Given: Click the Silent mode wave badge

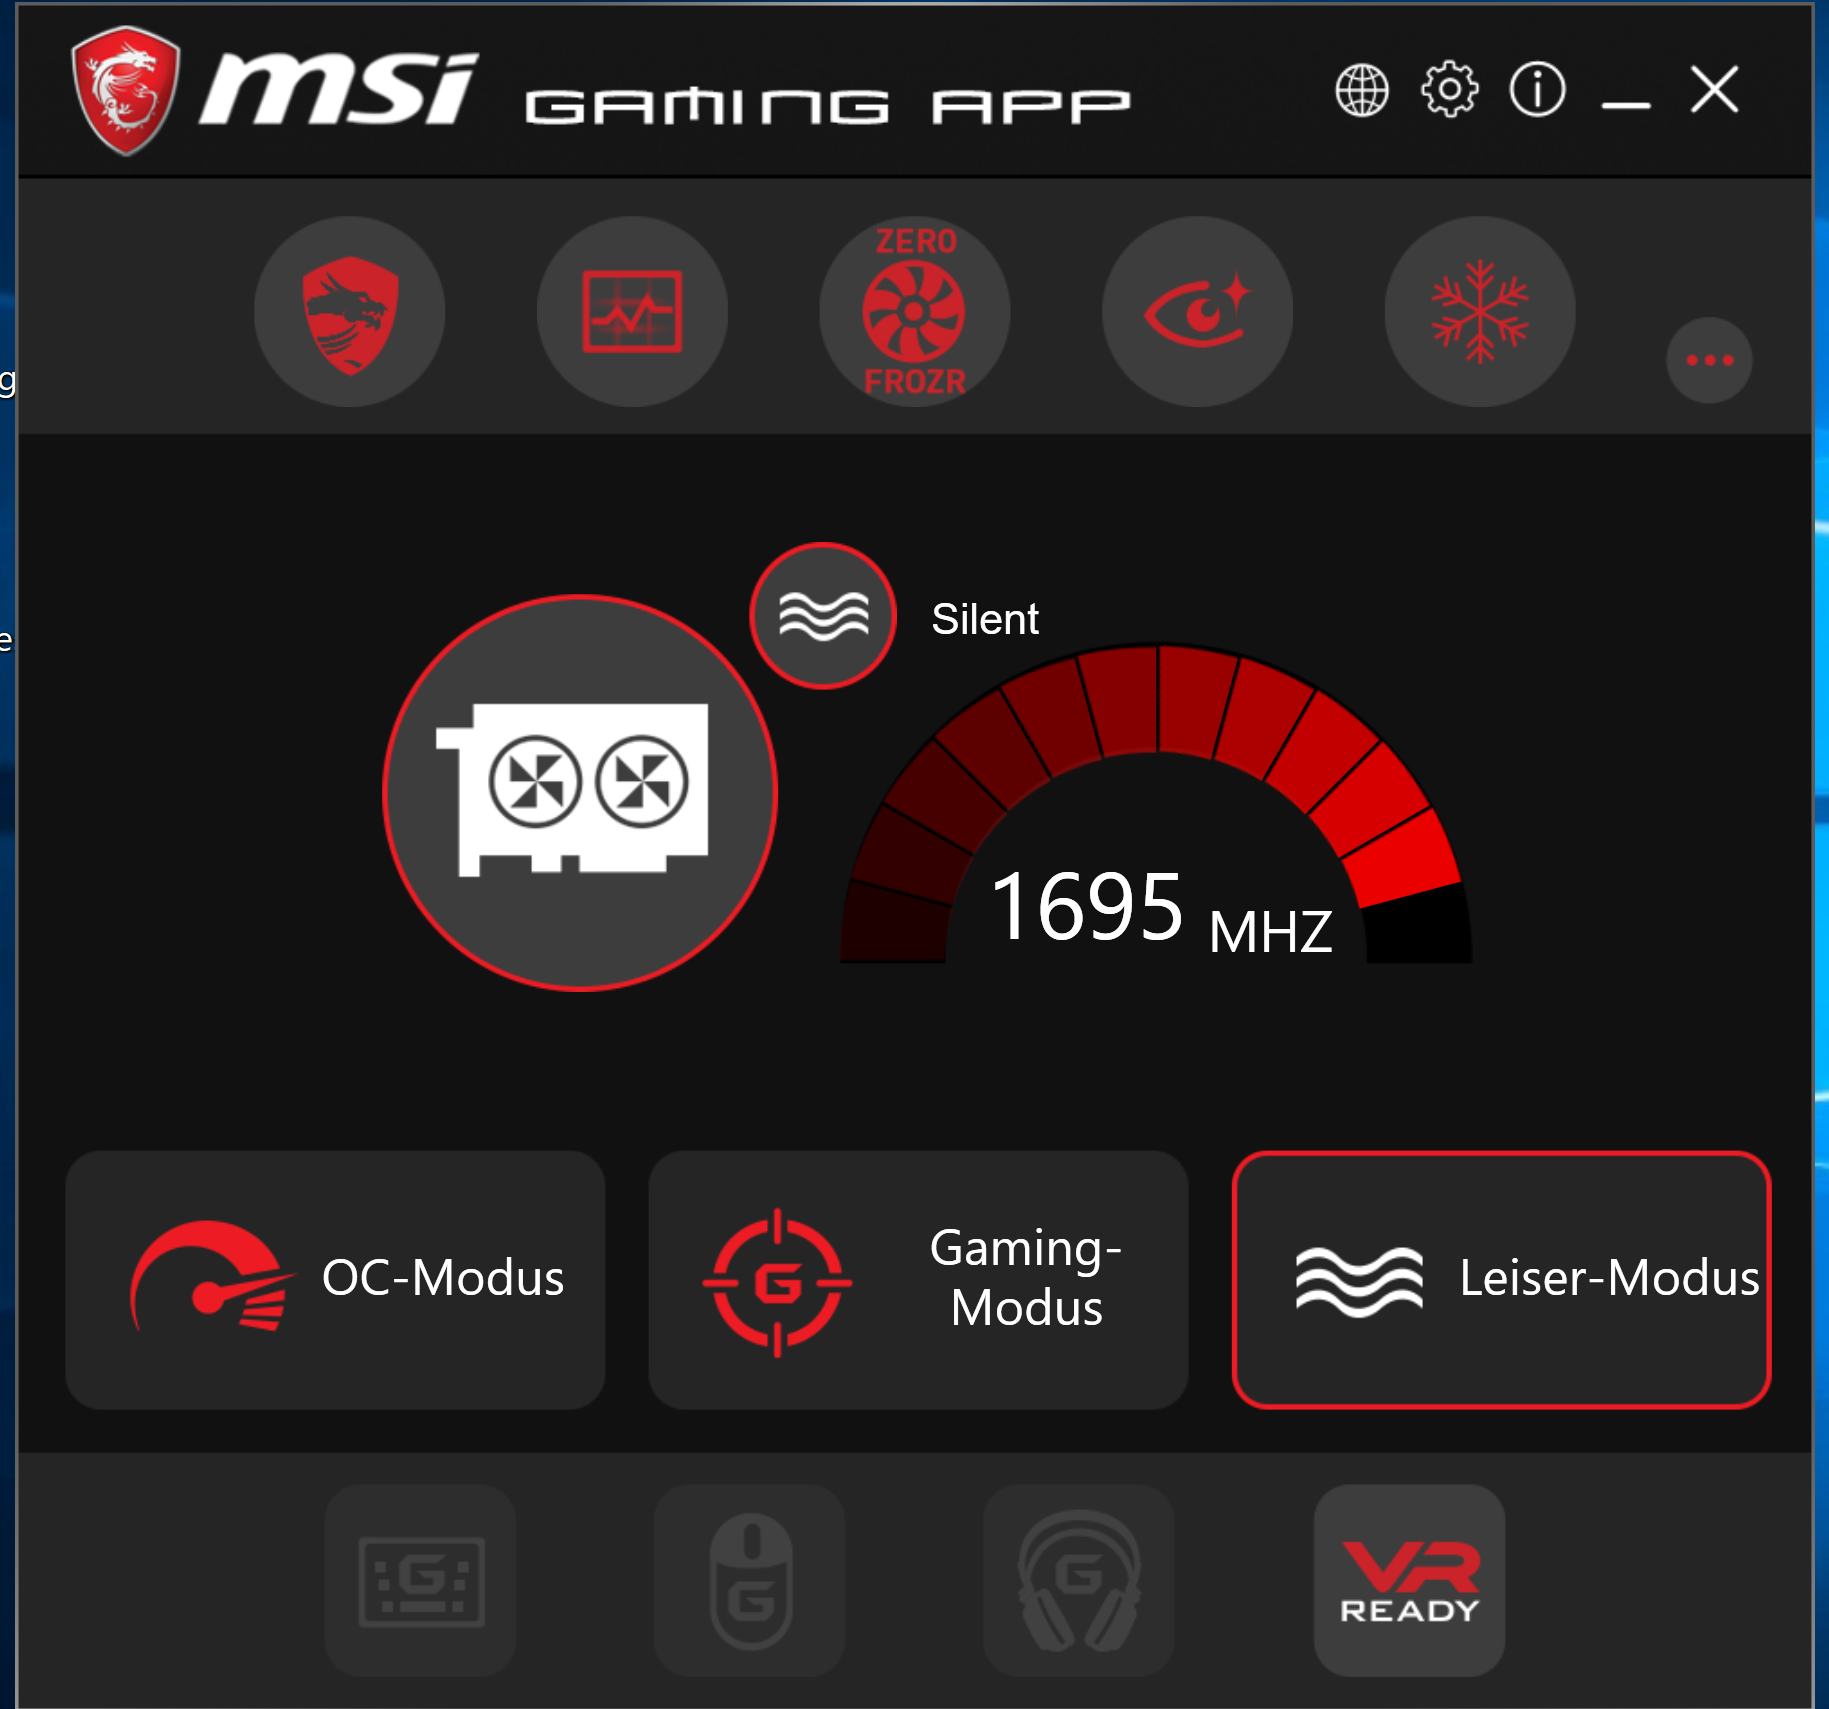Looking at the screenshot, I should 823,616.
